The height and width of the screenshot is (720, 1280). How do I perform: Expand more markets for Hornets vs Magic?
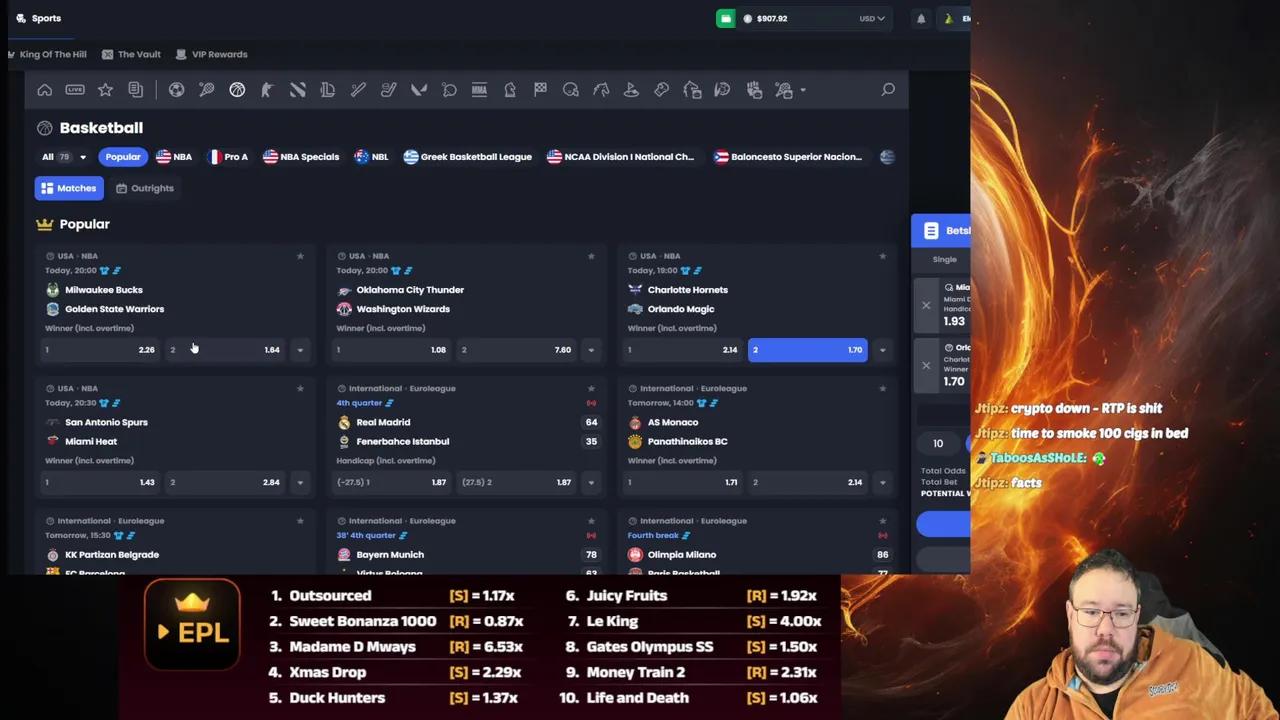point(882,350)
